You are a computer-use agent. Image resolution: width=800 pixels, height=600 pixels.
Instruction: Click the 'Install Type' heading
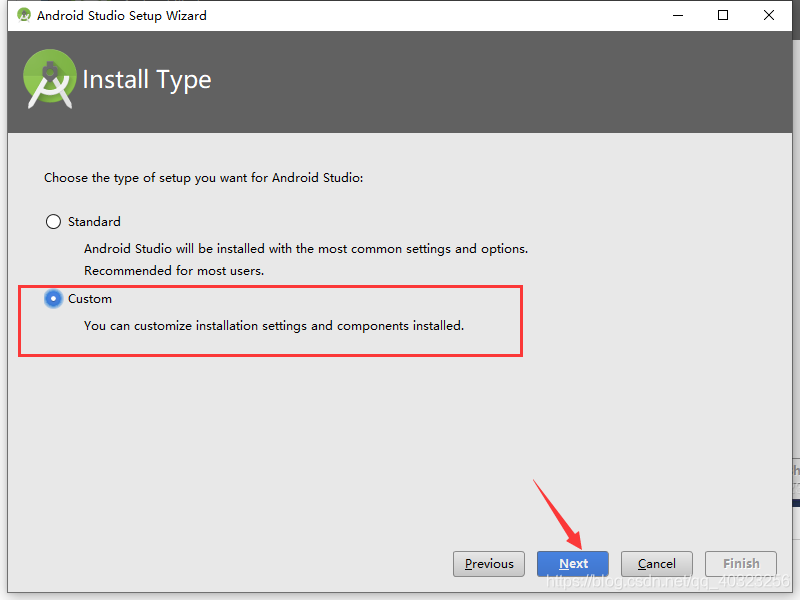(147, 80)
